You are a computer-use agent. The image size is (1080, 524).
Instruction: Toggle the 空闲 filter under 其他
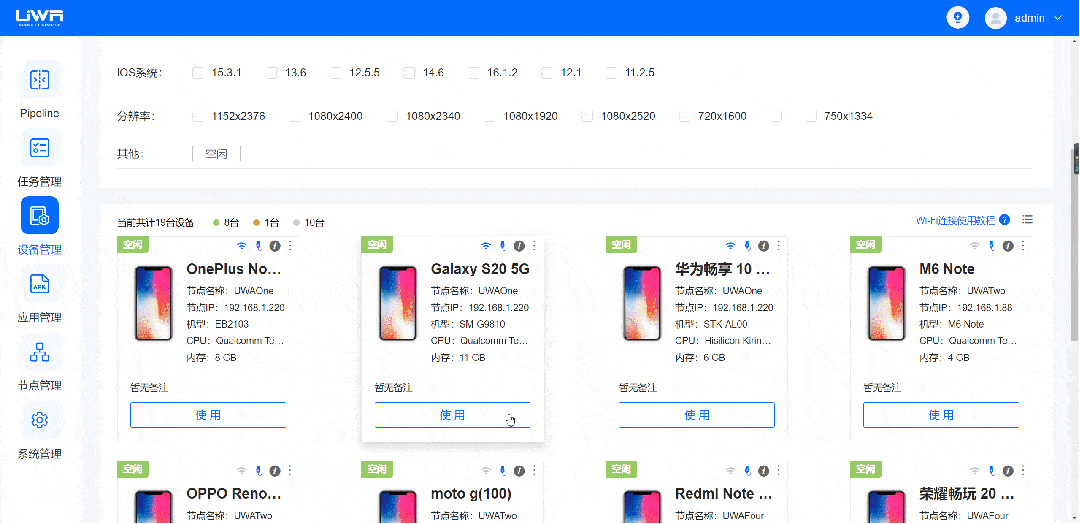coord(216,153)
